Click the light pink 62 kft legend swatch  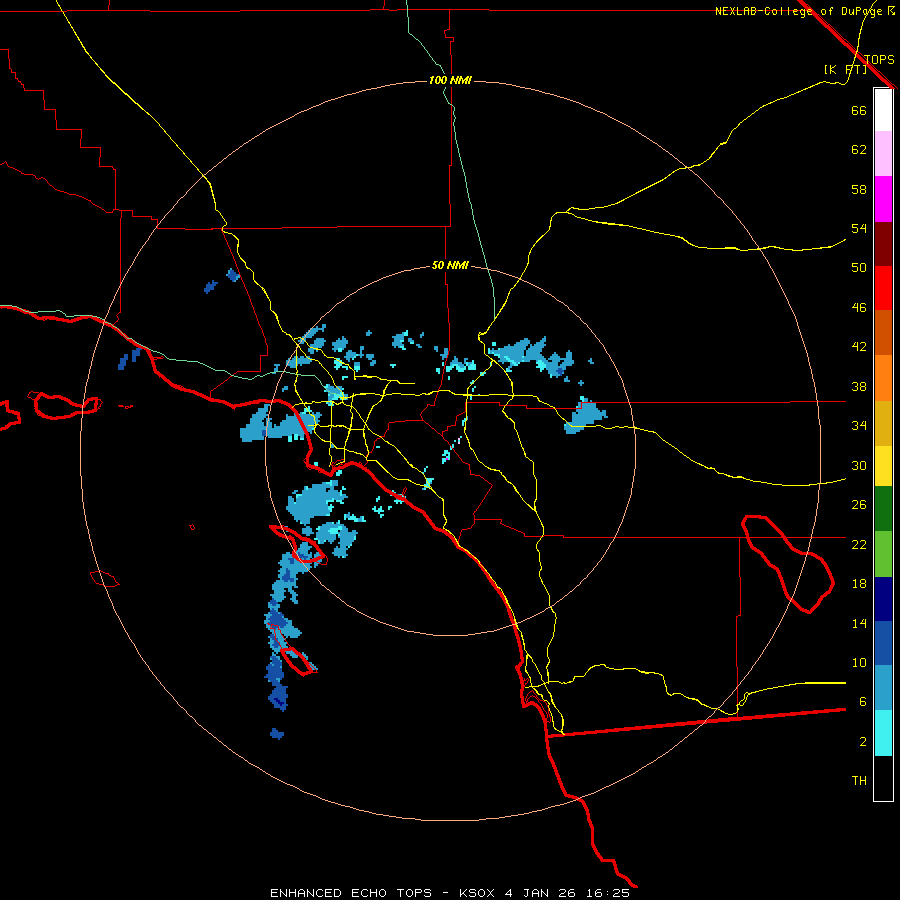[x=883, y=153]
